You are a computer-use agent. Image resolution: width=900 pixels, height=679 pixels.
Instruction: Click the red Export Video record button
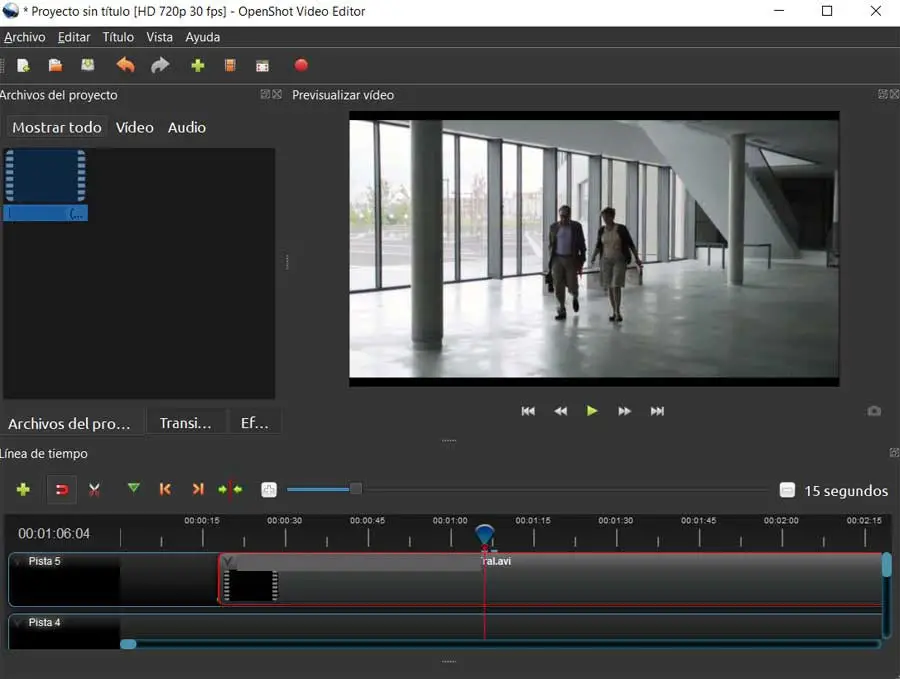301,66
